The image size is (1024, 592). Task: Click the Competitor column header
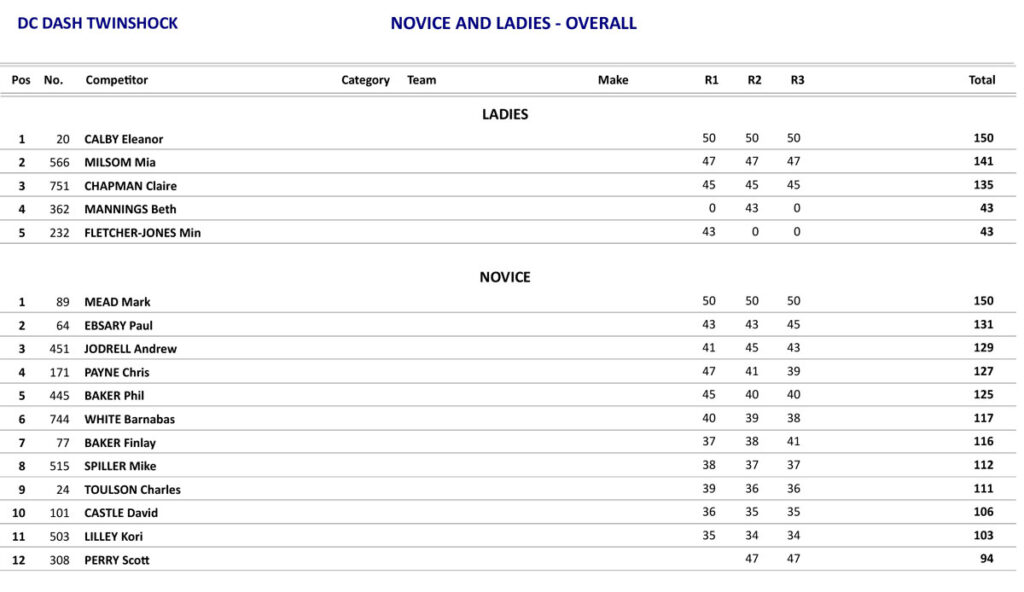pos(117,80)
